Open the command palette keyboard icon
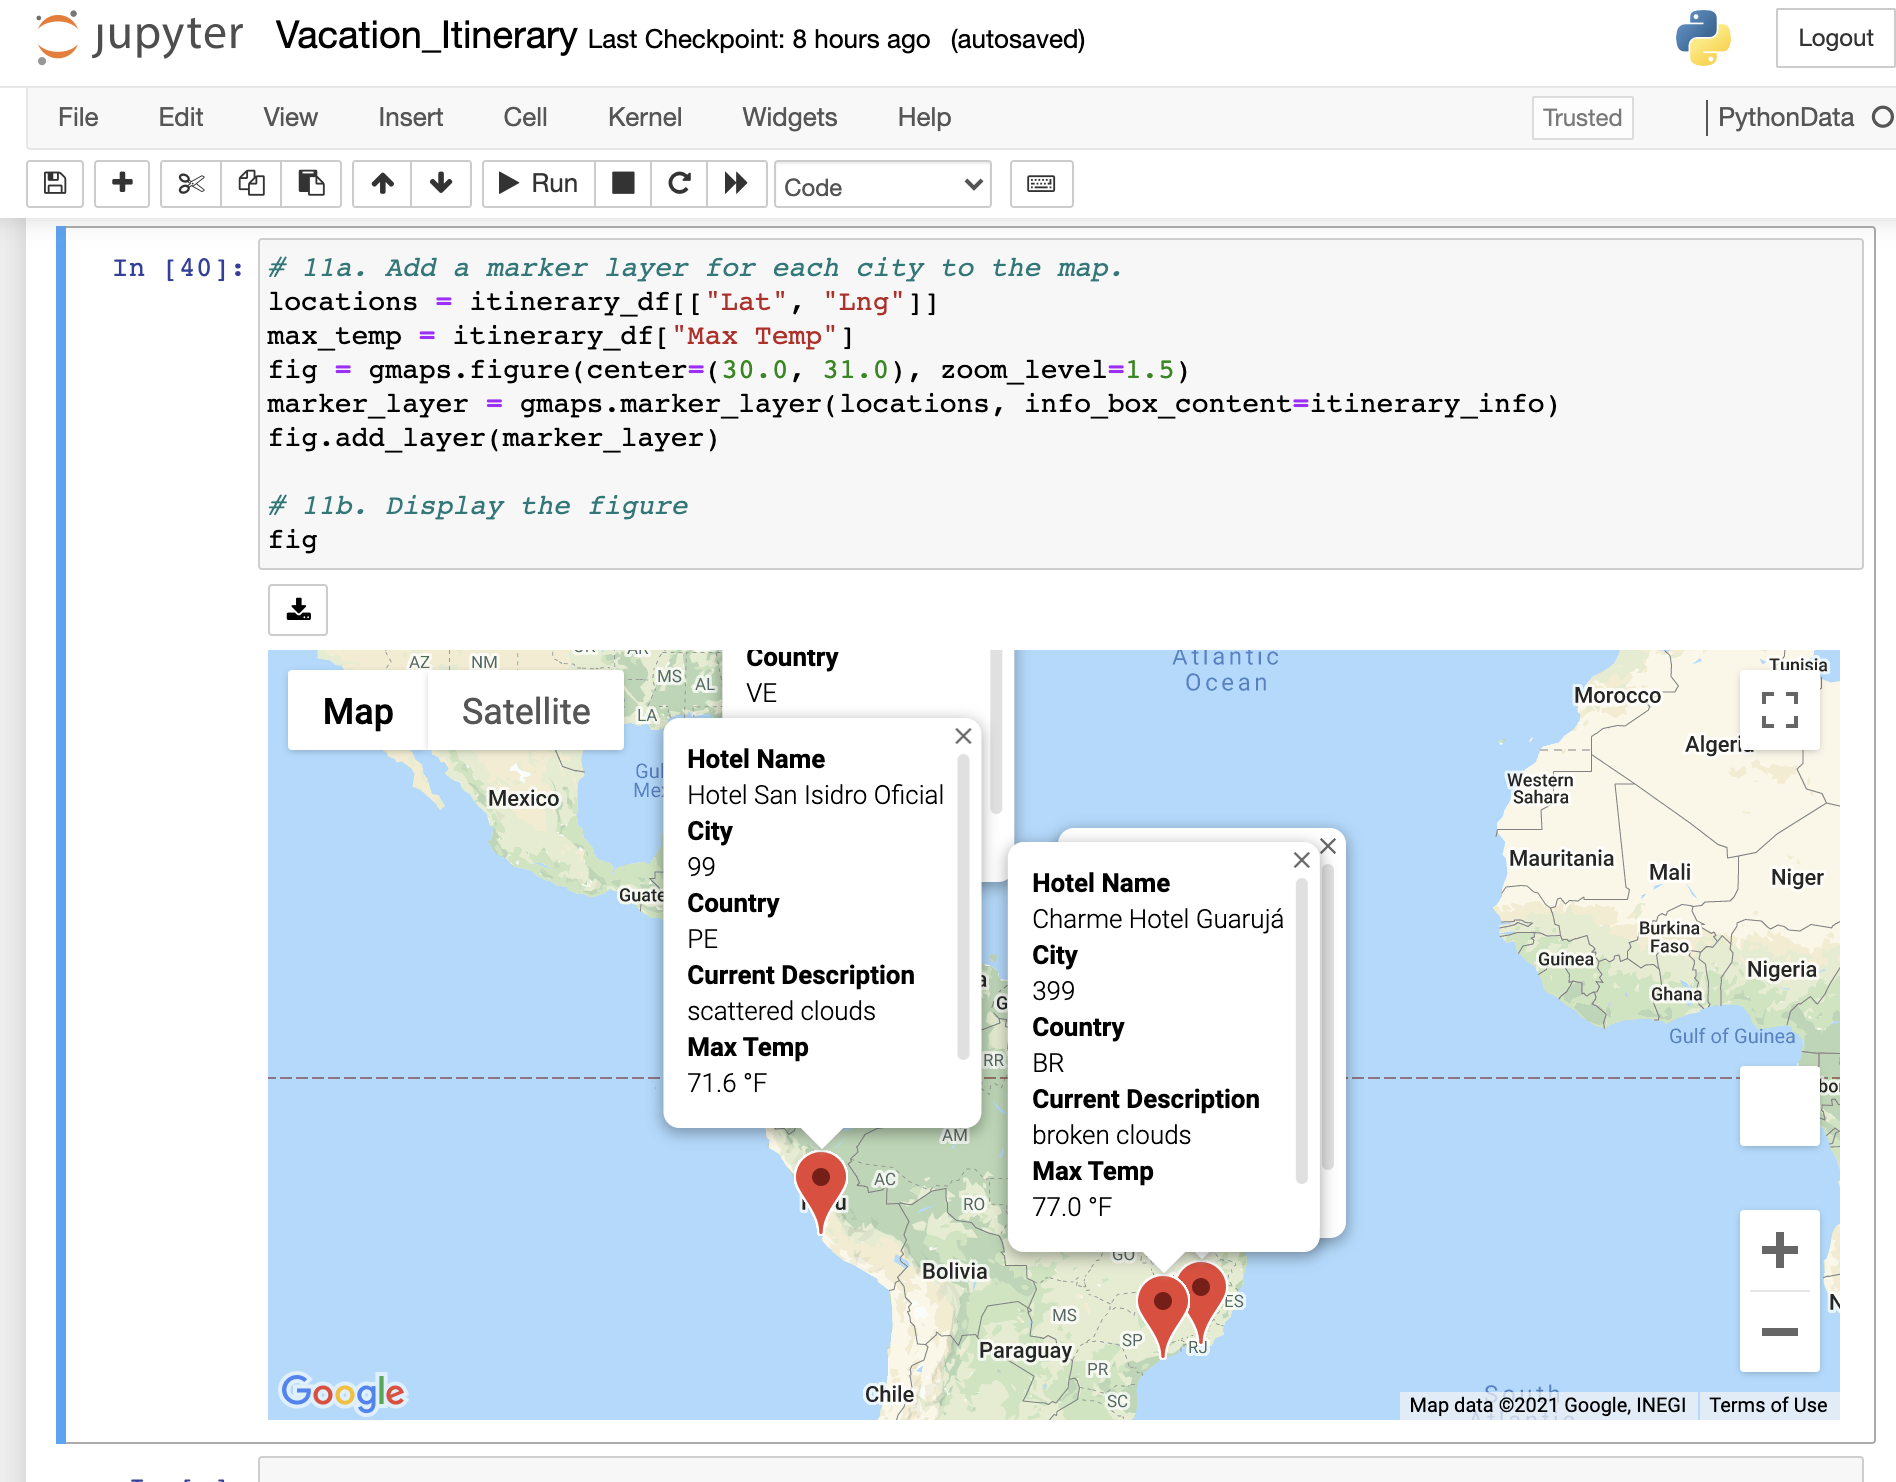The width and height of the screenshot is (1896, 1482). 1041,184
